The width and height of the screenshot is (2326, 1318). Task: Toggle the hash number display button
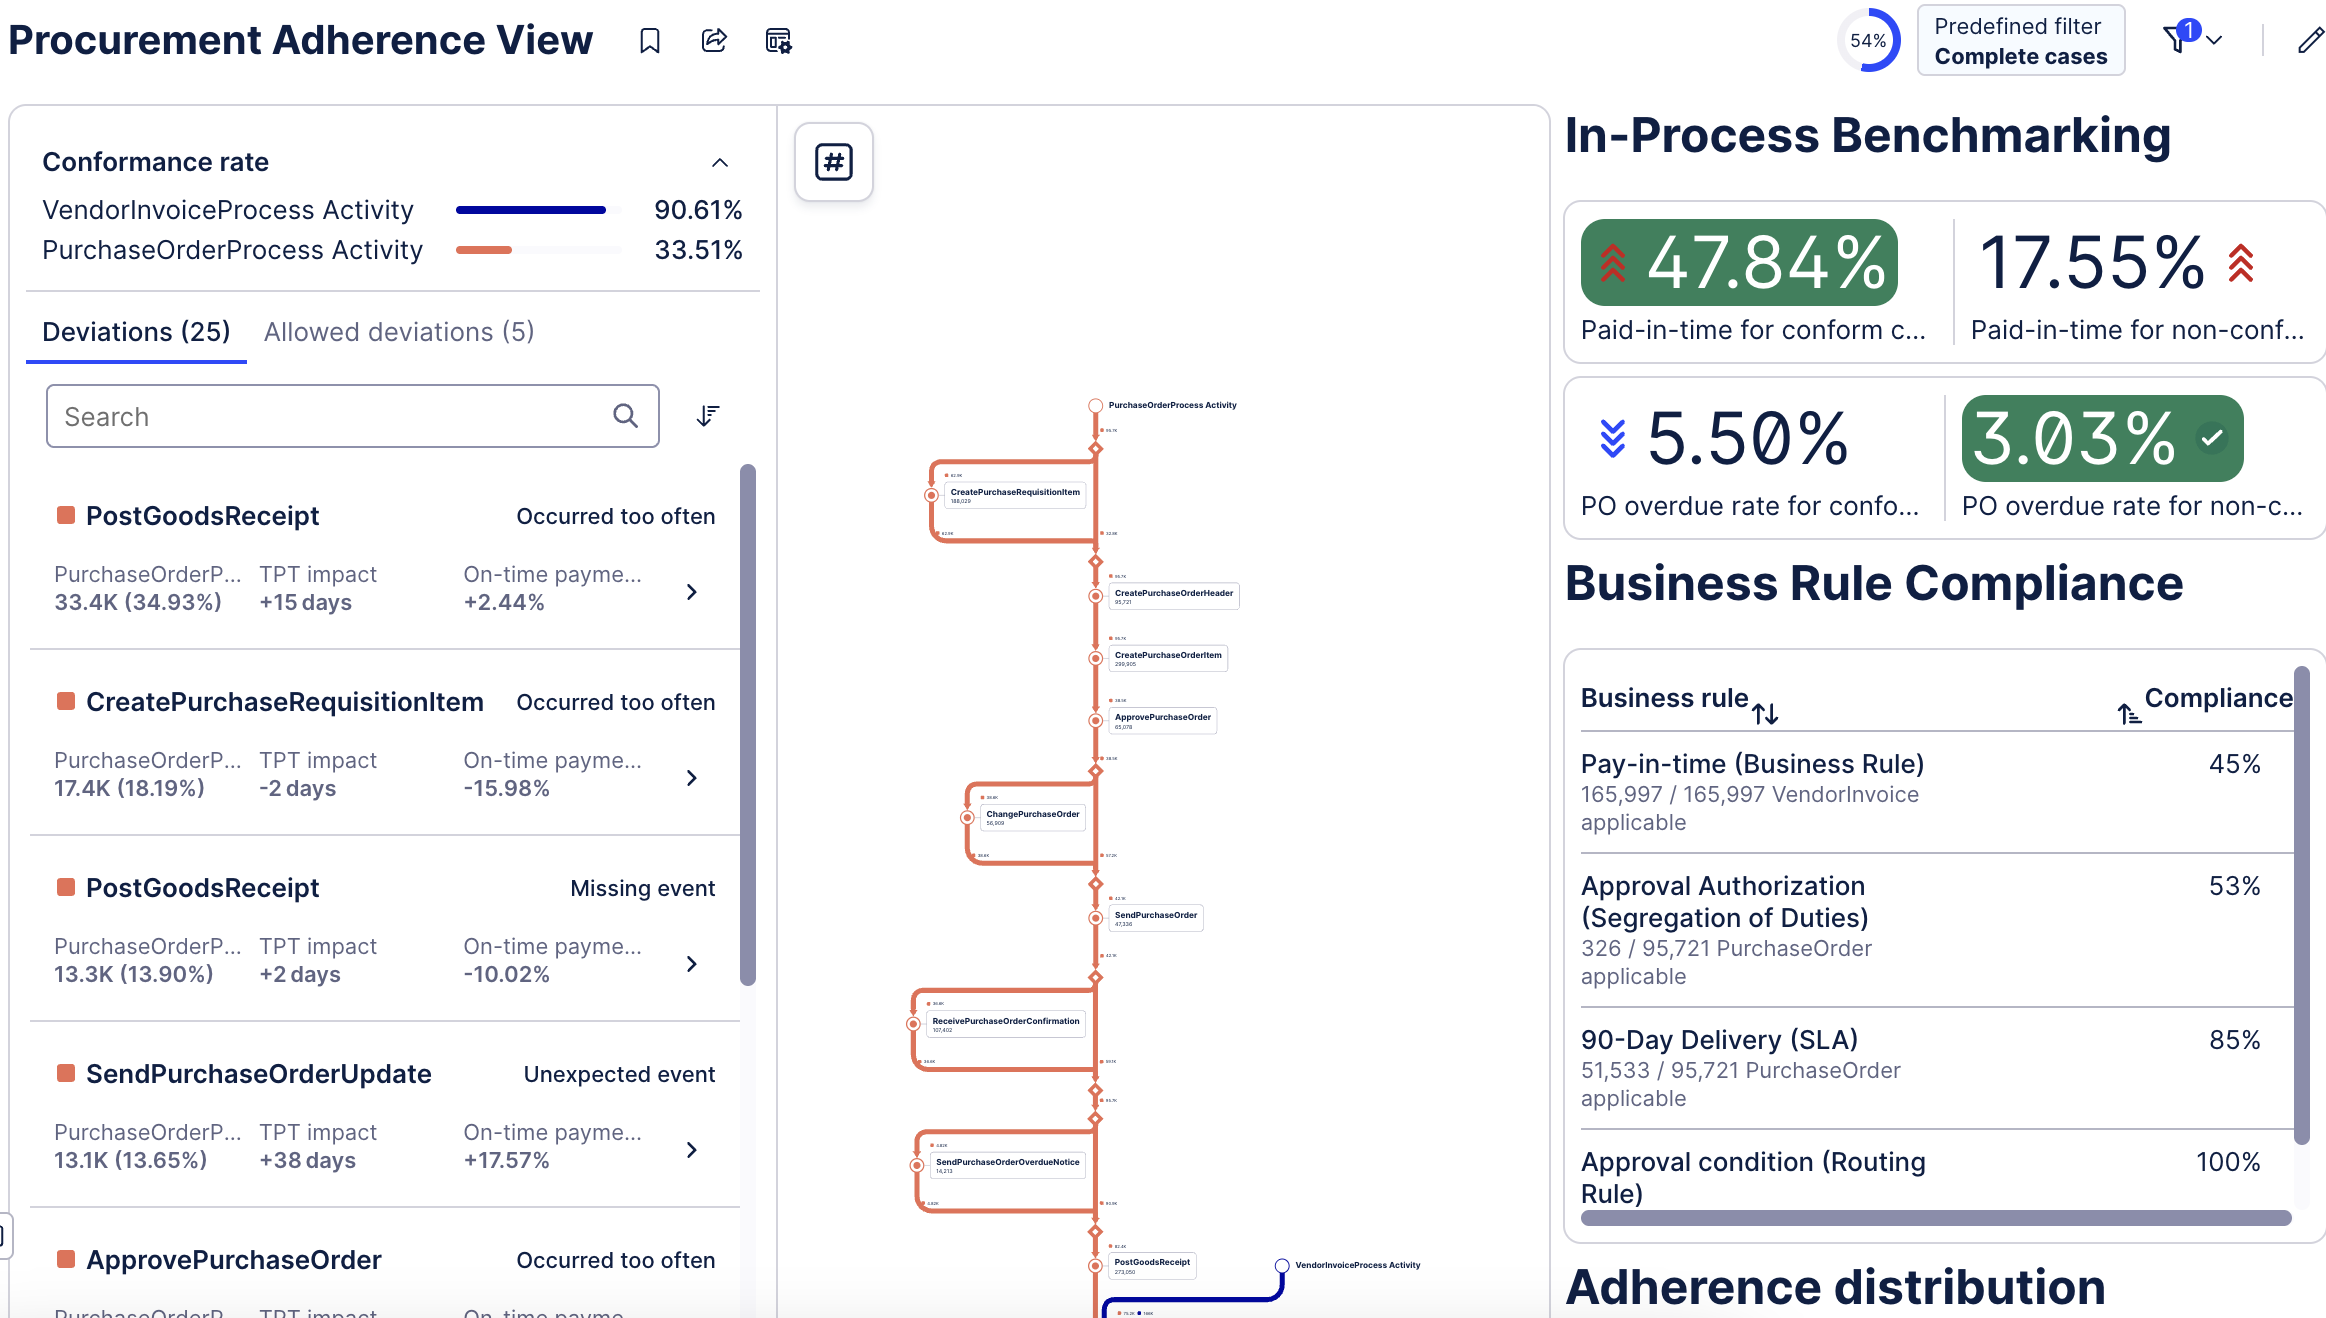833,162
